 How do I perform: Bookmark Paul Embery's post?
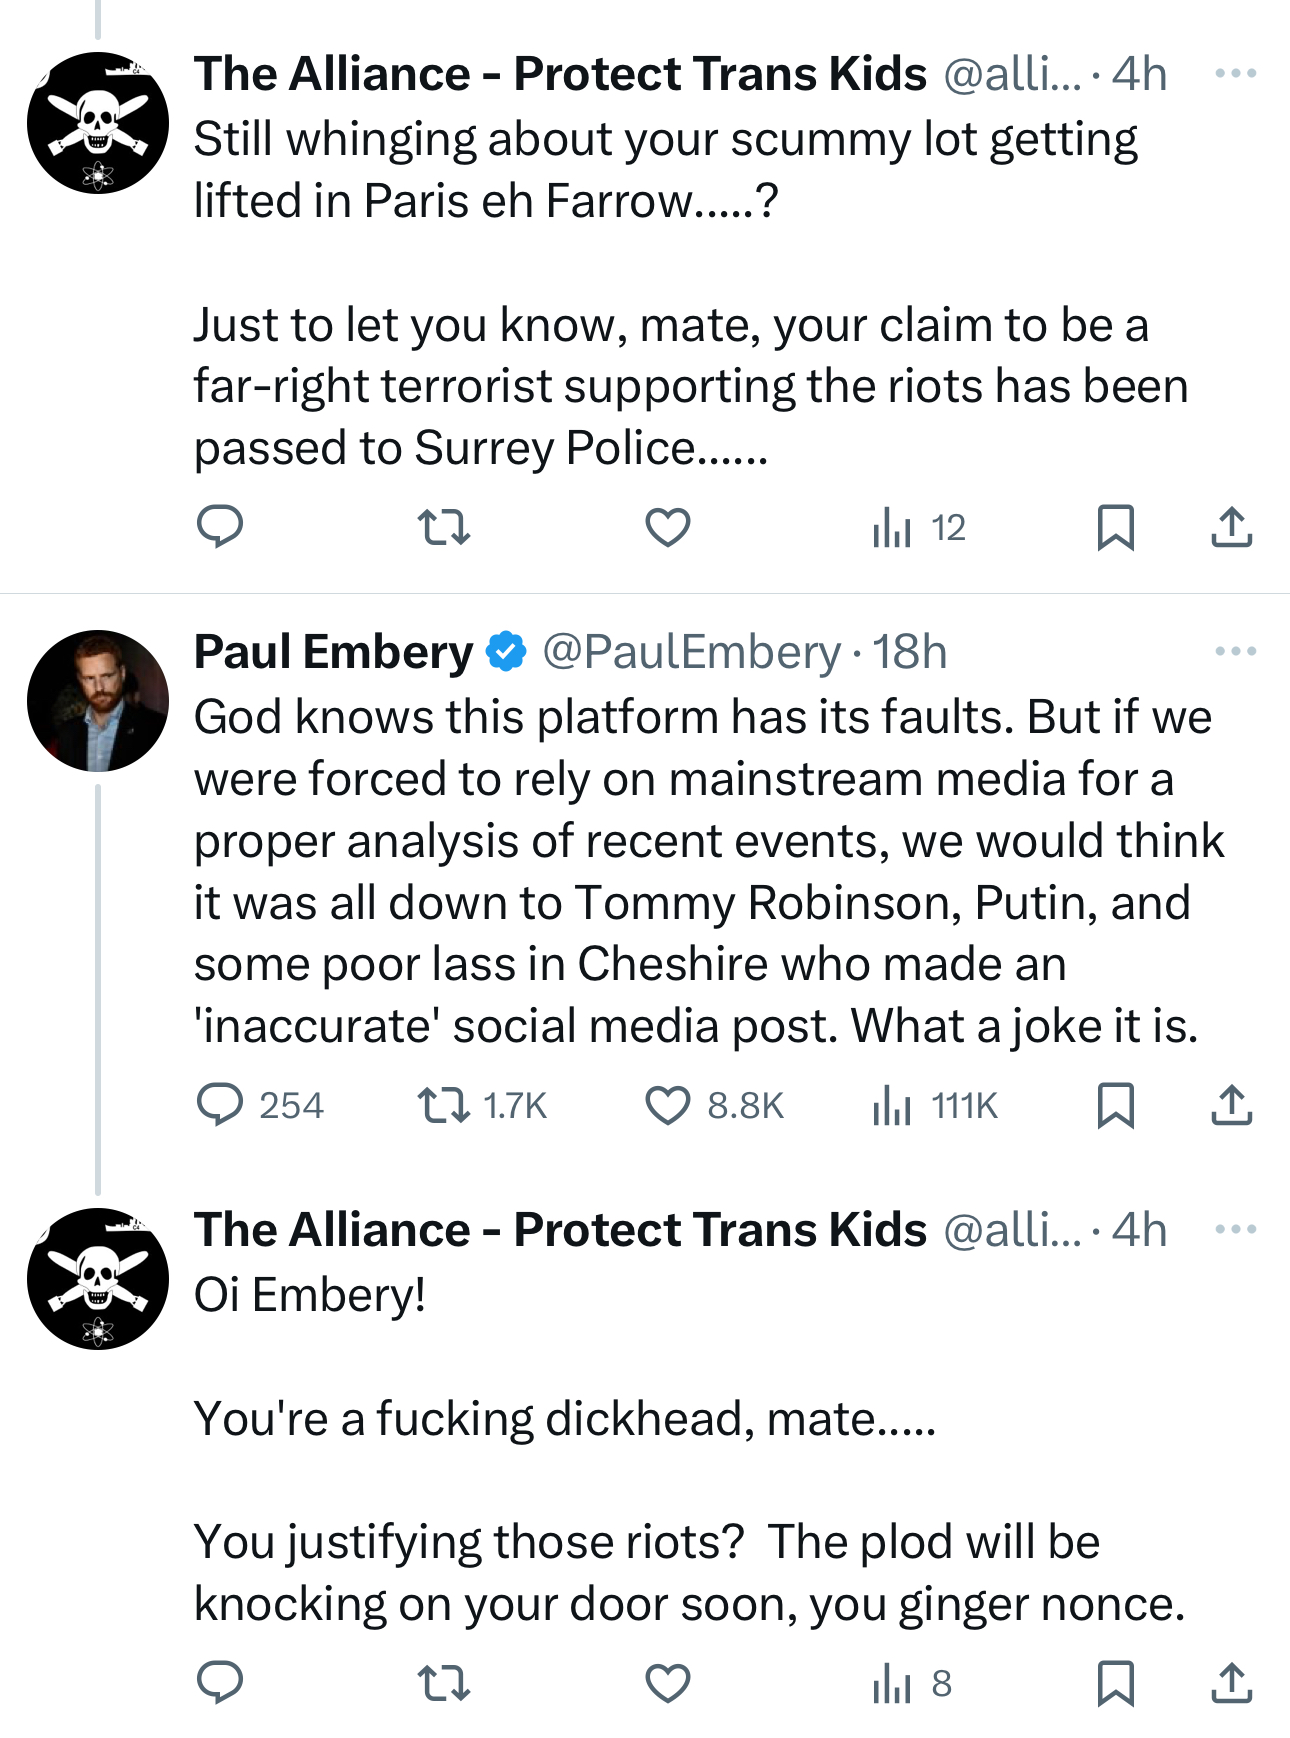[1115, 1105]
